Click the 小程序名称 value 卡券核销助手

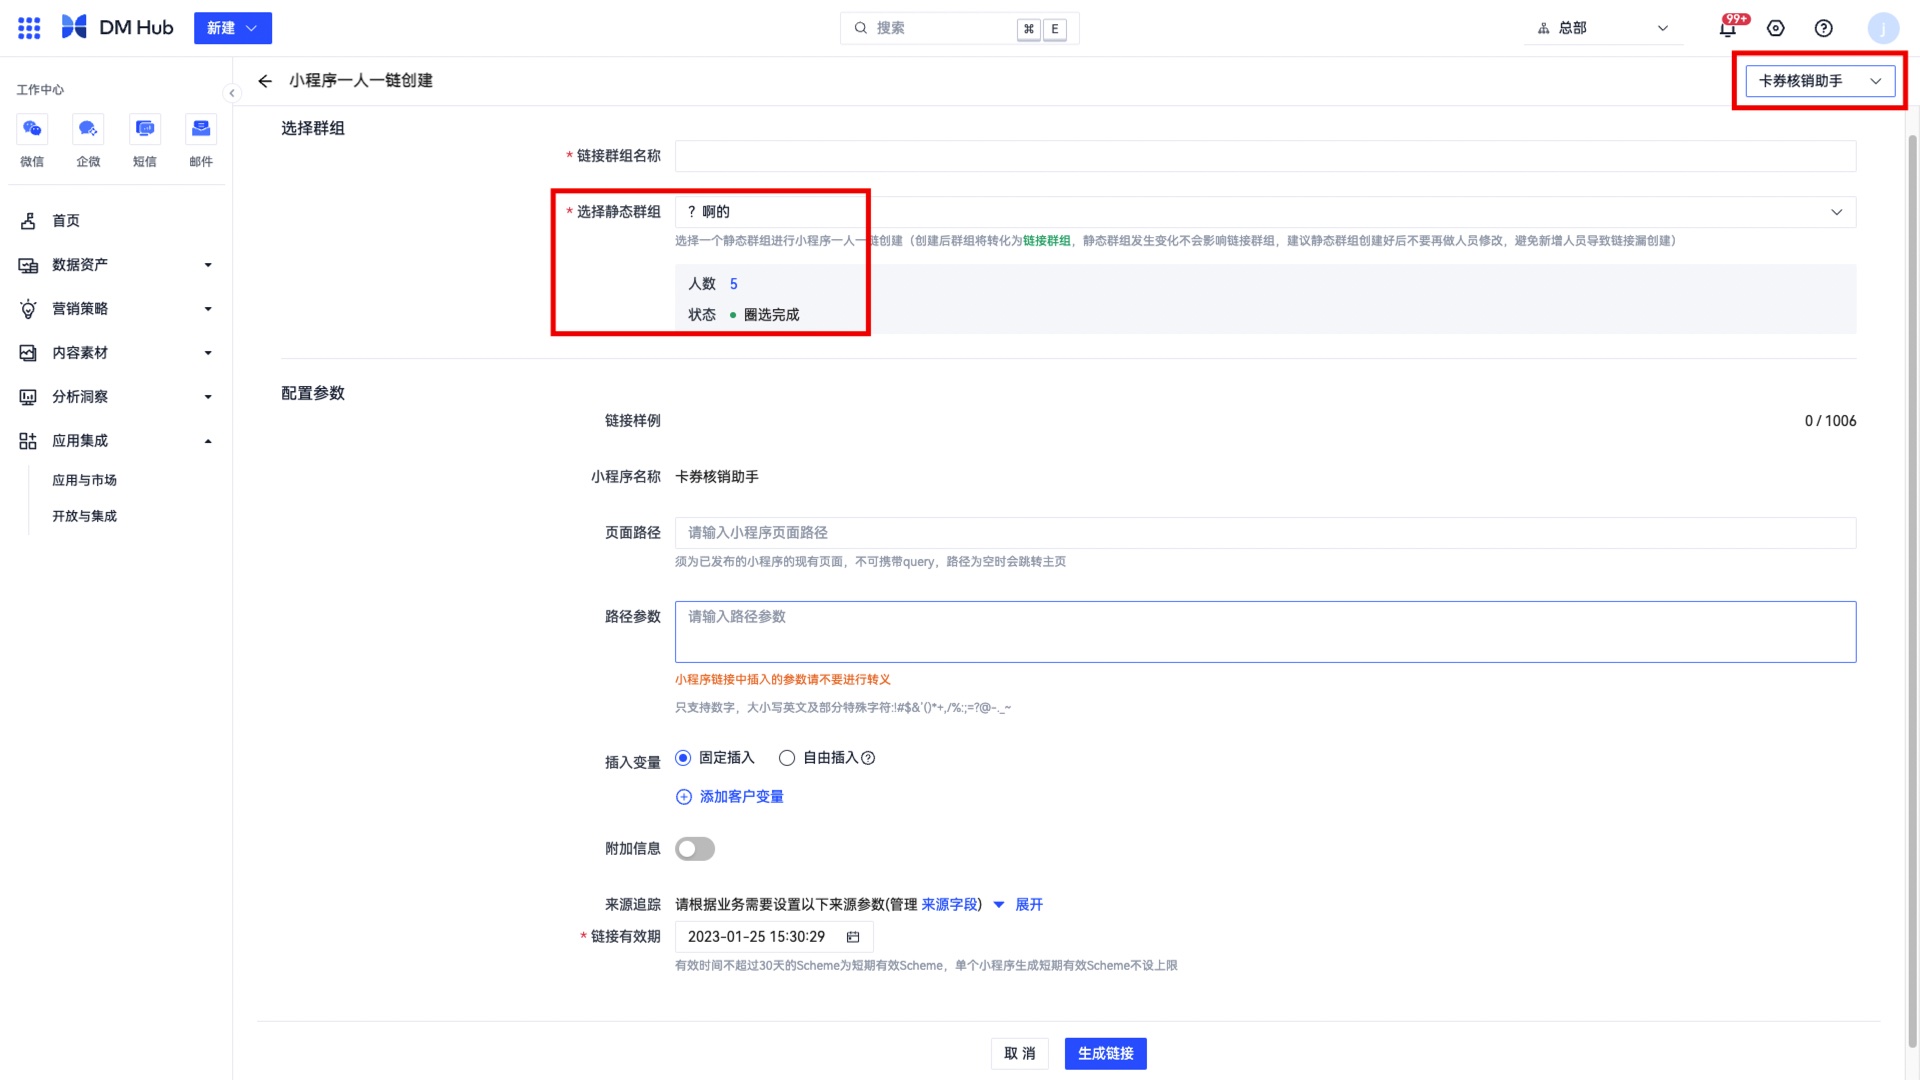tap(717, 477)
